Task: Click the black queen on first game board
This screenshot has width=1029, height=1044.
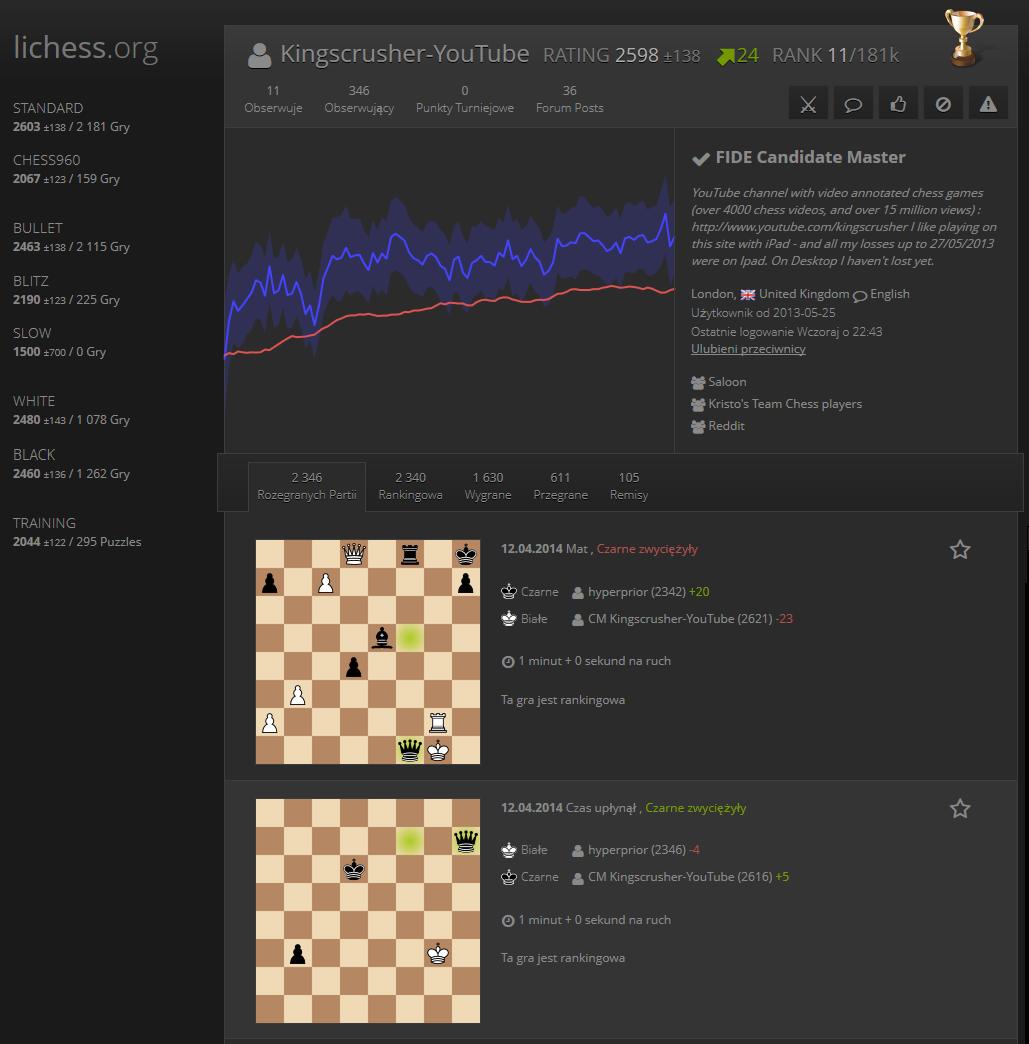Action: [x=410, y=750]
